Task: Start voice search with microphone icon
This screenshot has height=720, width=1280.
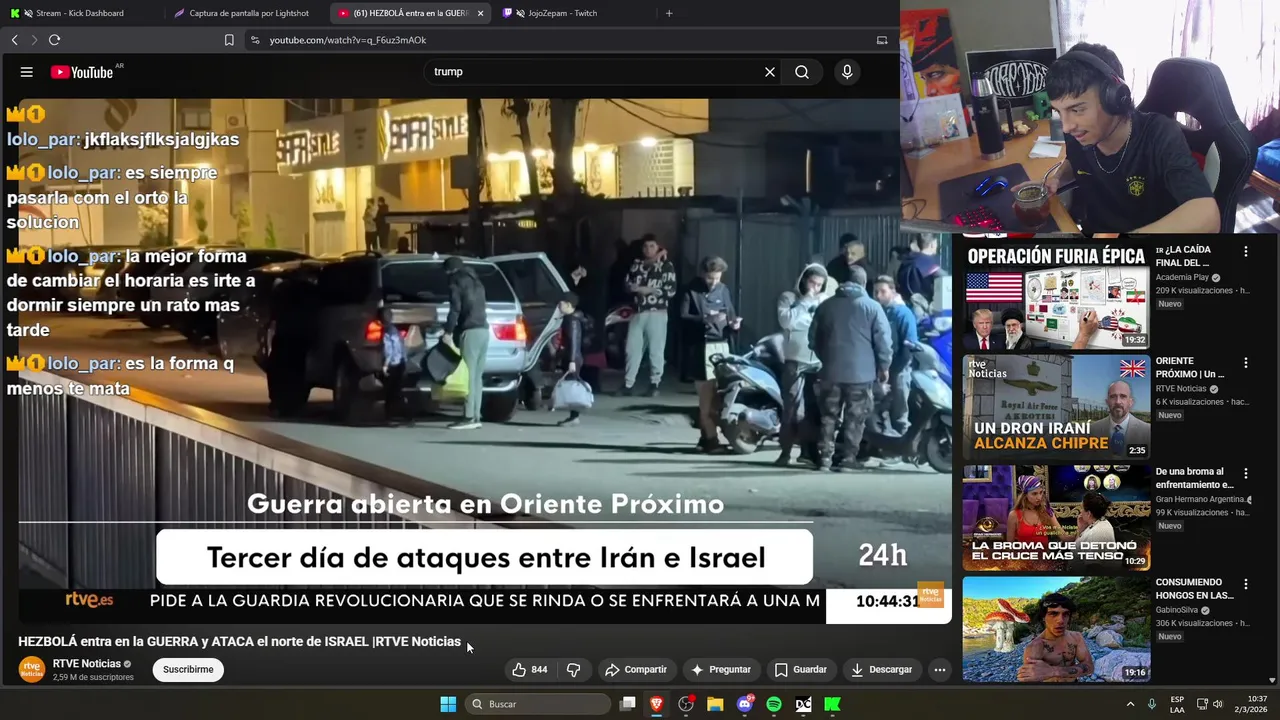Action: (x=847, y=72)
